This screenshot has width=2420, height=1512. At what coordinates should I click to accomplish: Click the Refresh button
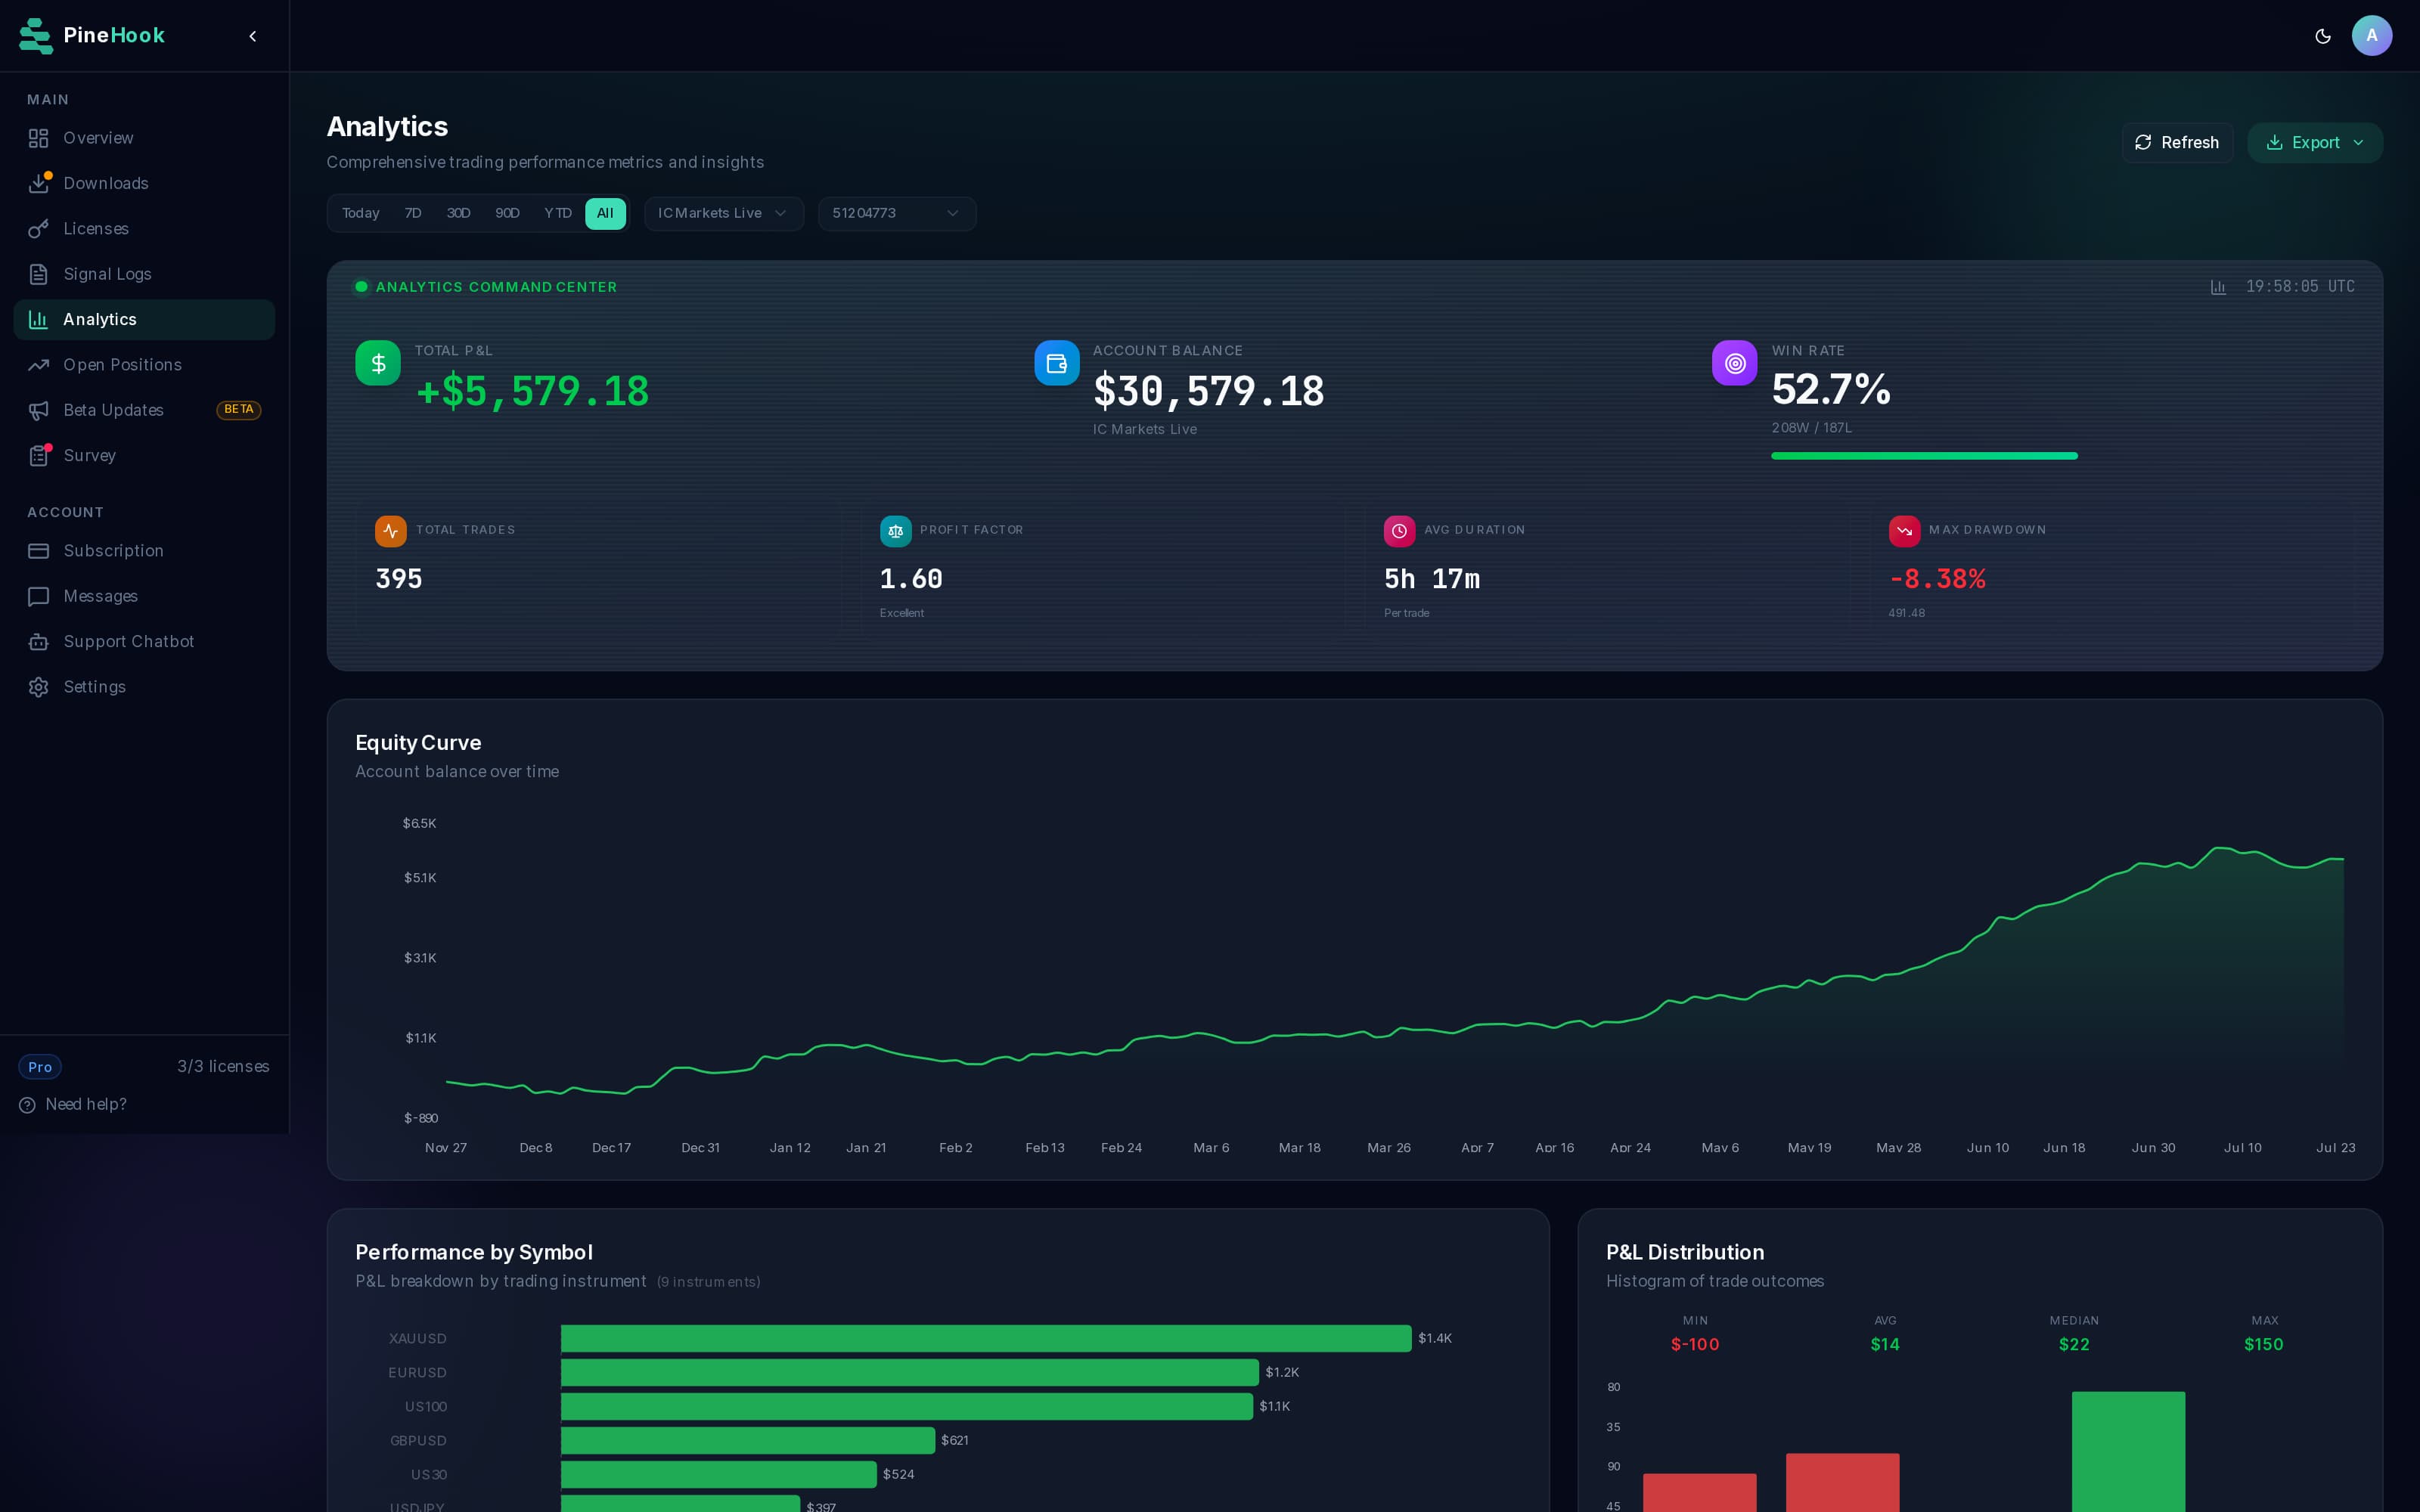pyautogui.click(x=2176, y=143)
